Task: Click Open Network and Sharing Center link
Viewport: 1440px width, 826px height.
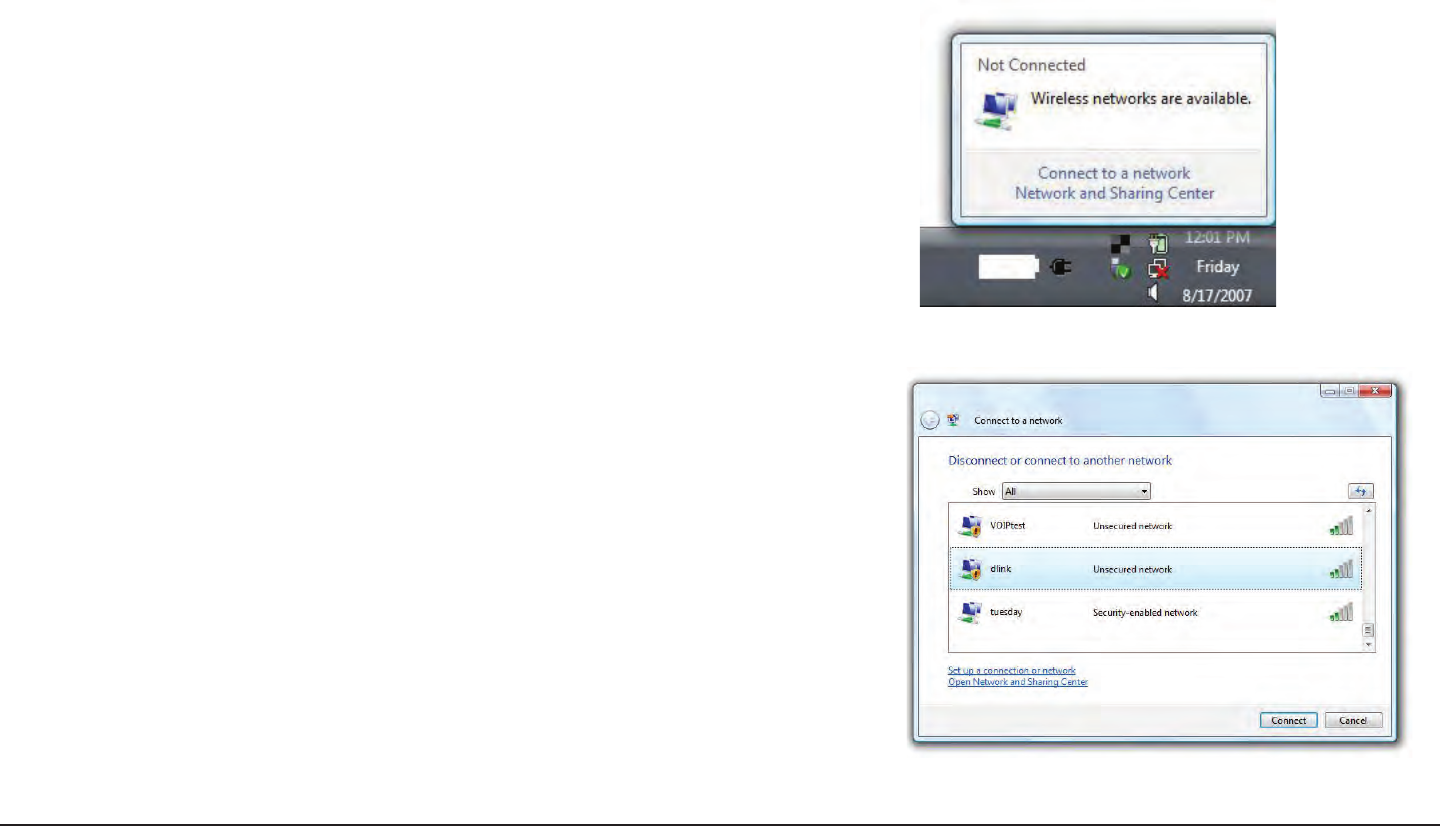Action: (1017, 682)
